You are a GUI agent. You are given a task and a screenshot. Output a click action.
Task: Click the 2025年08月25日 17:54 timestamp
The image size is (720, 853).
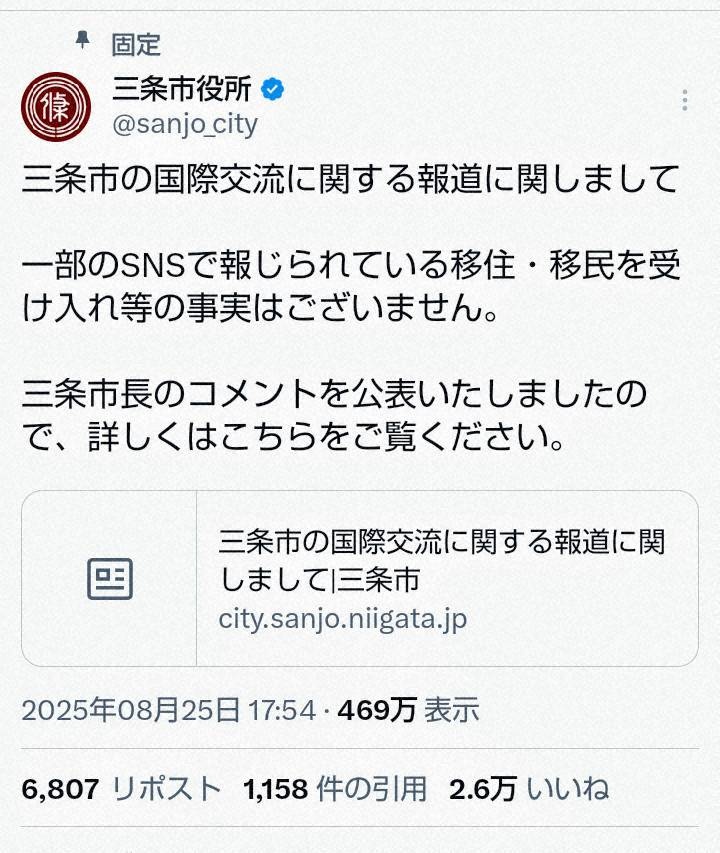(168, 710)
